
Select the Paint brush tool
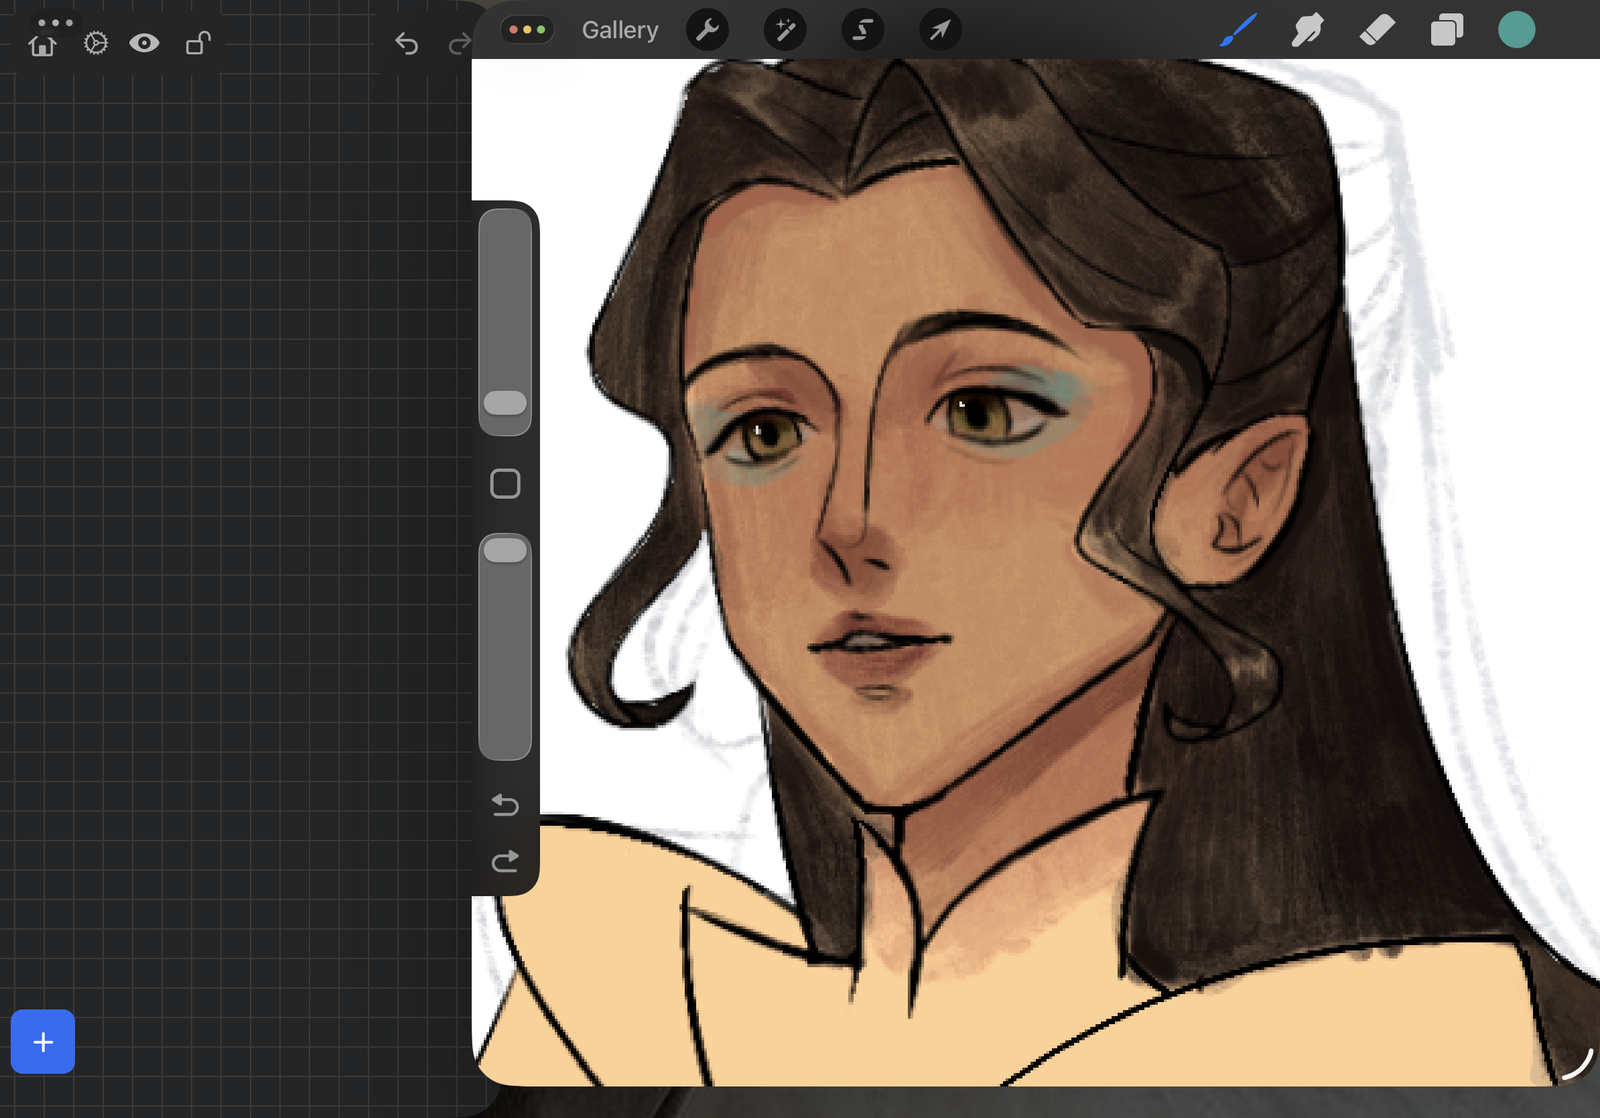click(1238, 30)
